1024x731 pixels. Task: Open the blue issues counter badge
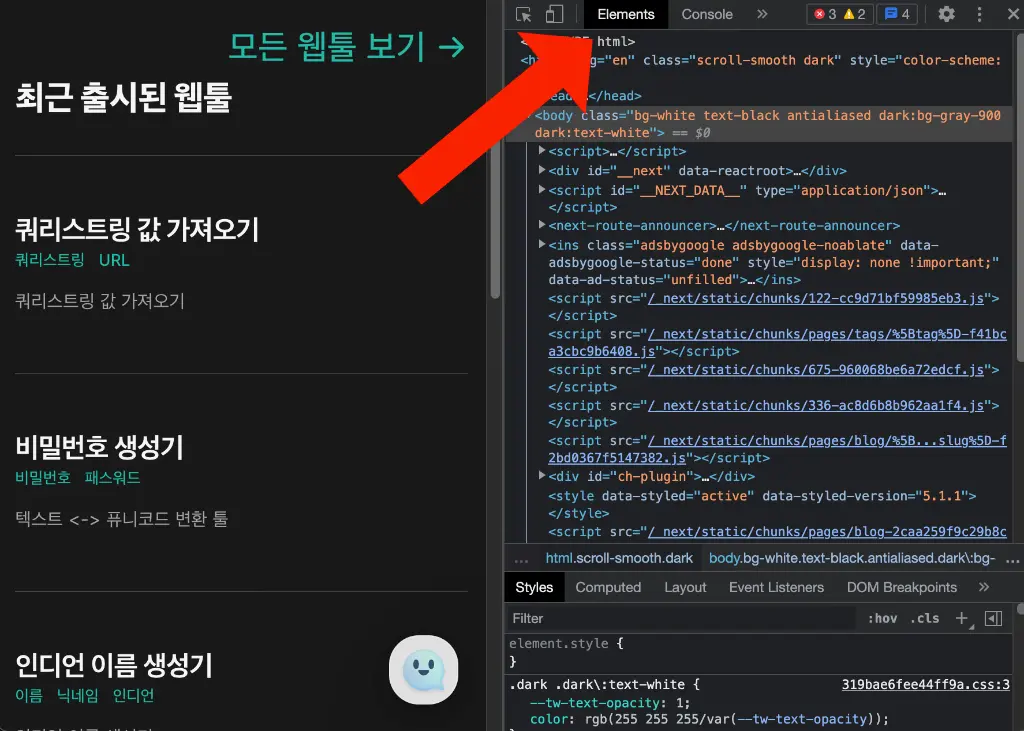(x=897, y=14)
